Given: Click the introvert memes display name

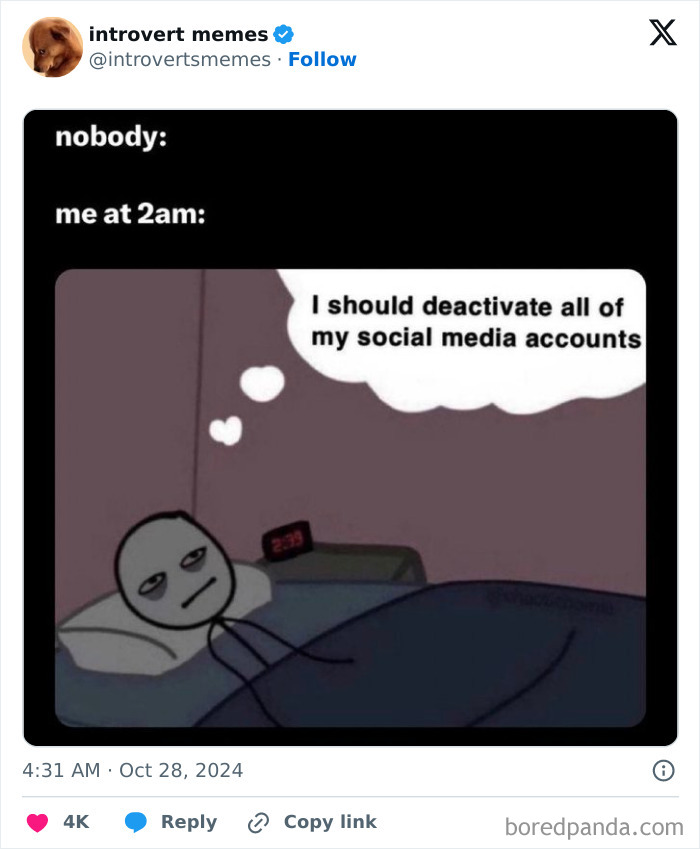Looking at the screenshot, I should point(178,34).
